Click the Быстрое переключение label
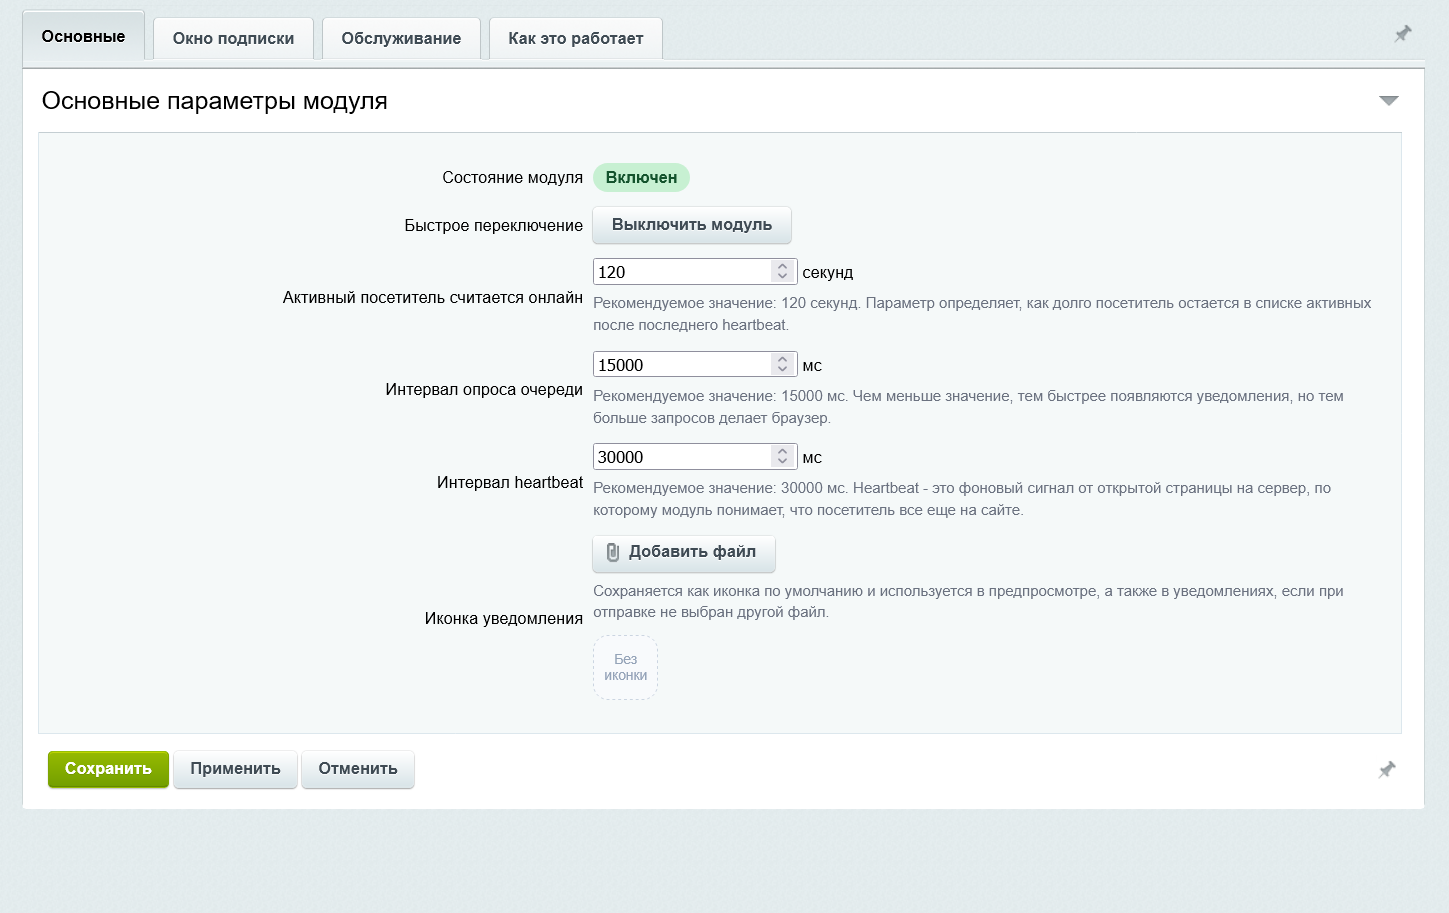Viewport: 1449px width, 913px height. (x=493, y=226)
